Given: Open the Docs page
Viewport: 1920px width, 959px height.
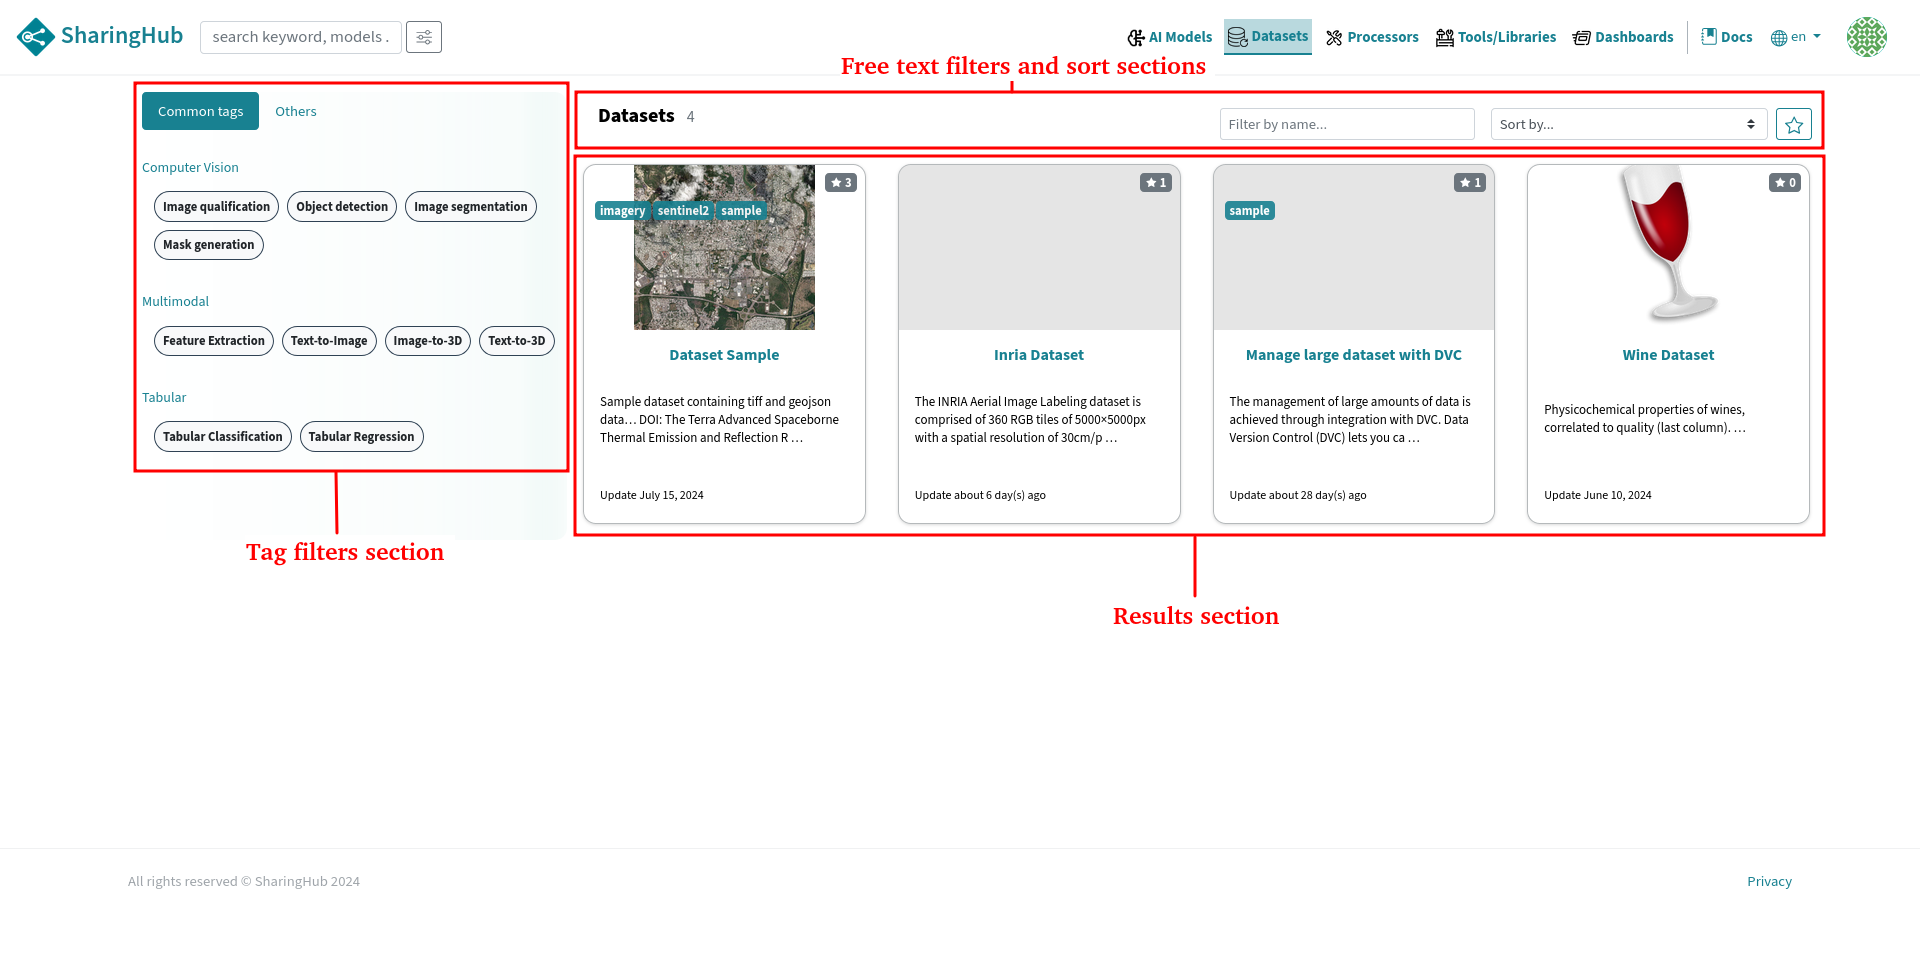Looking at the screenshot, I should coord(1727,37).
